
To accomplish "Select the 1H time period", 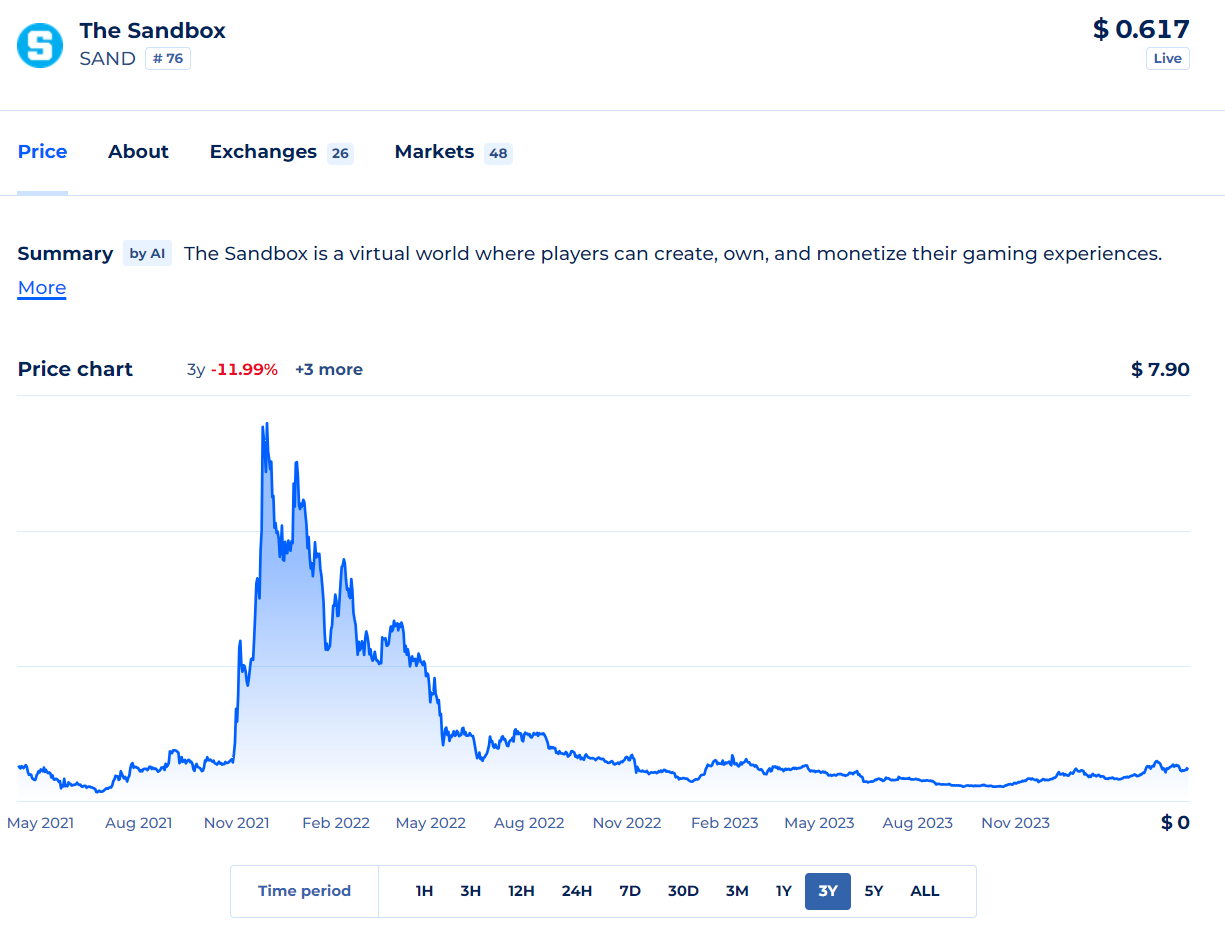I will 425,891.
